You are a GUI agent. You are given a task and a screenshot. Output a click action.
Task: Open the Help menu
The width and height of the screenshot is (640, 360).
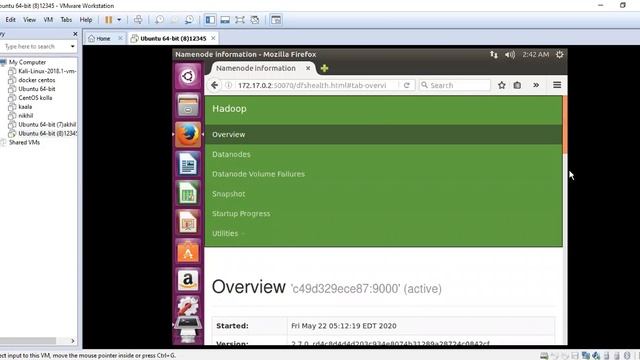tap(86, 20)
